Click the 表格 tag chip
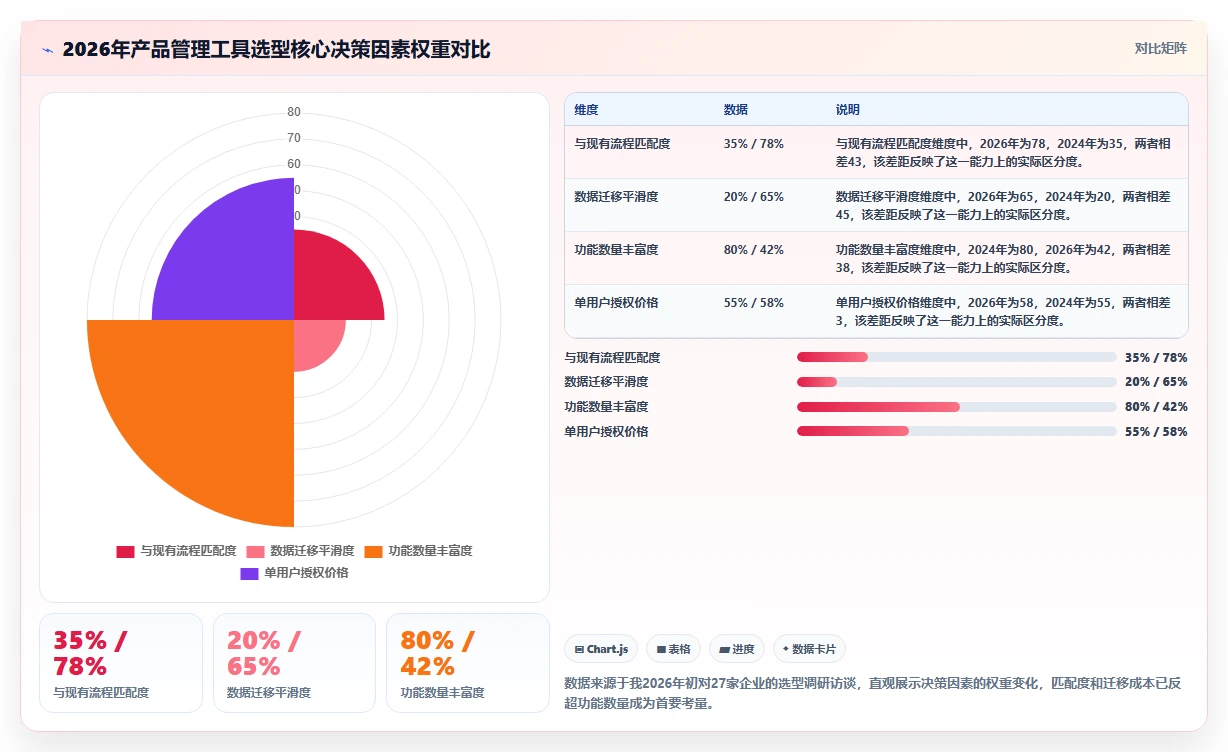 674,649
